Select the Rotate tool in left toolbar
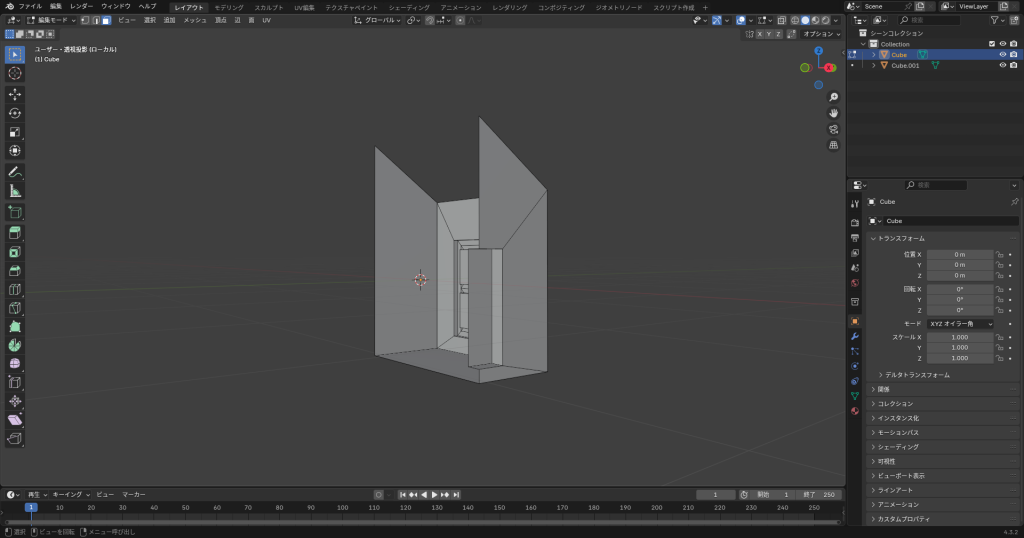The width and height of the screenshot is (1024, 538). [x=15, y=113]
